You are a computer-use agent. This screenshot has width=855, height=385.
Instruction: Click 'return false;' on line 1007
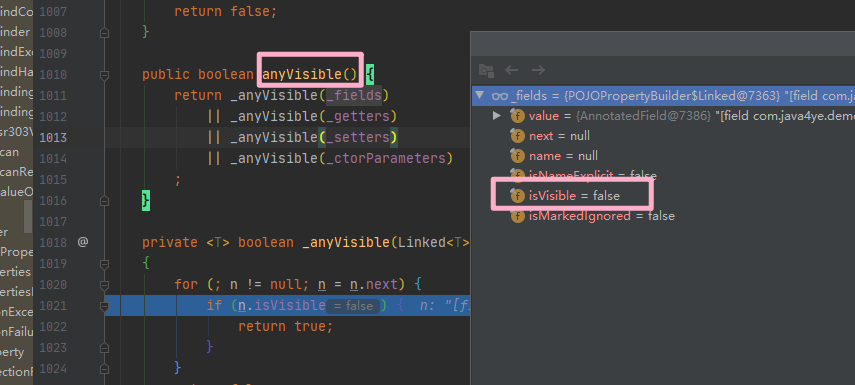(x=226, y=11)
